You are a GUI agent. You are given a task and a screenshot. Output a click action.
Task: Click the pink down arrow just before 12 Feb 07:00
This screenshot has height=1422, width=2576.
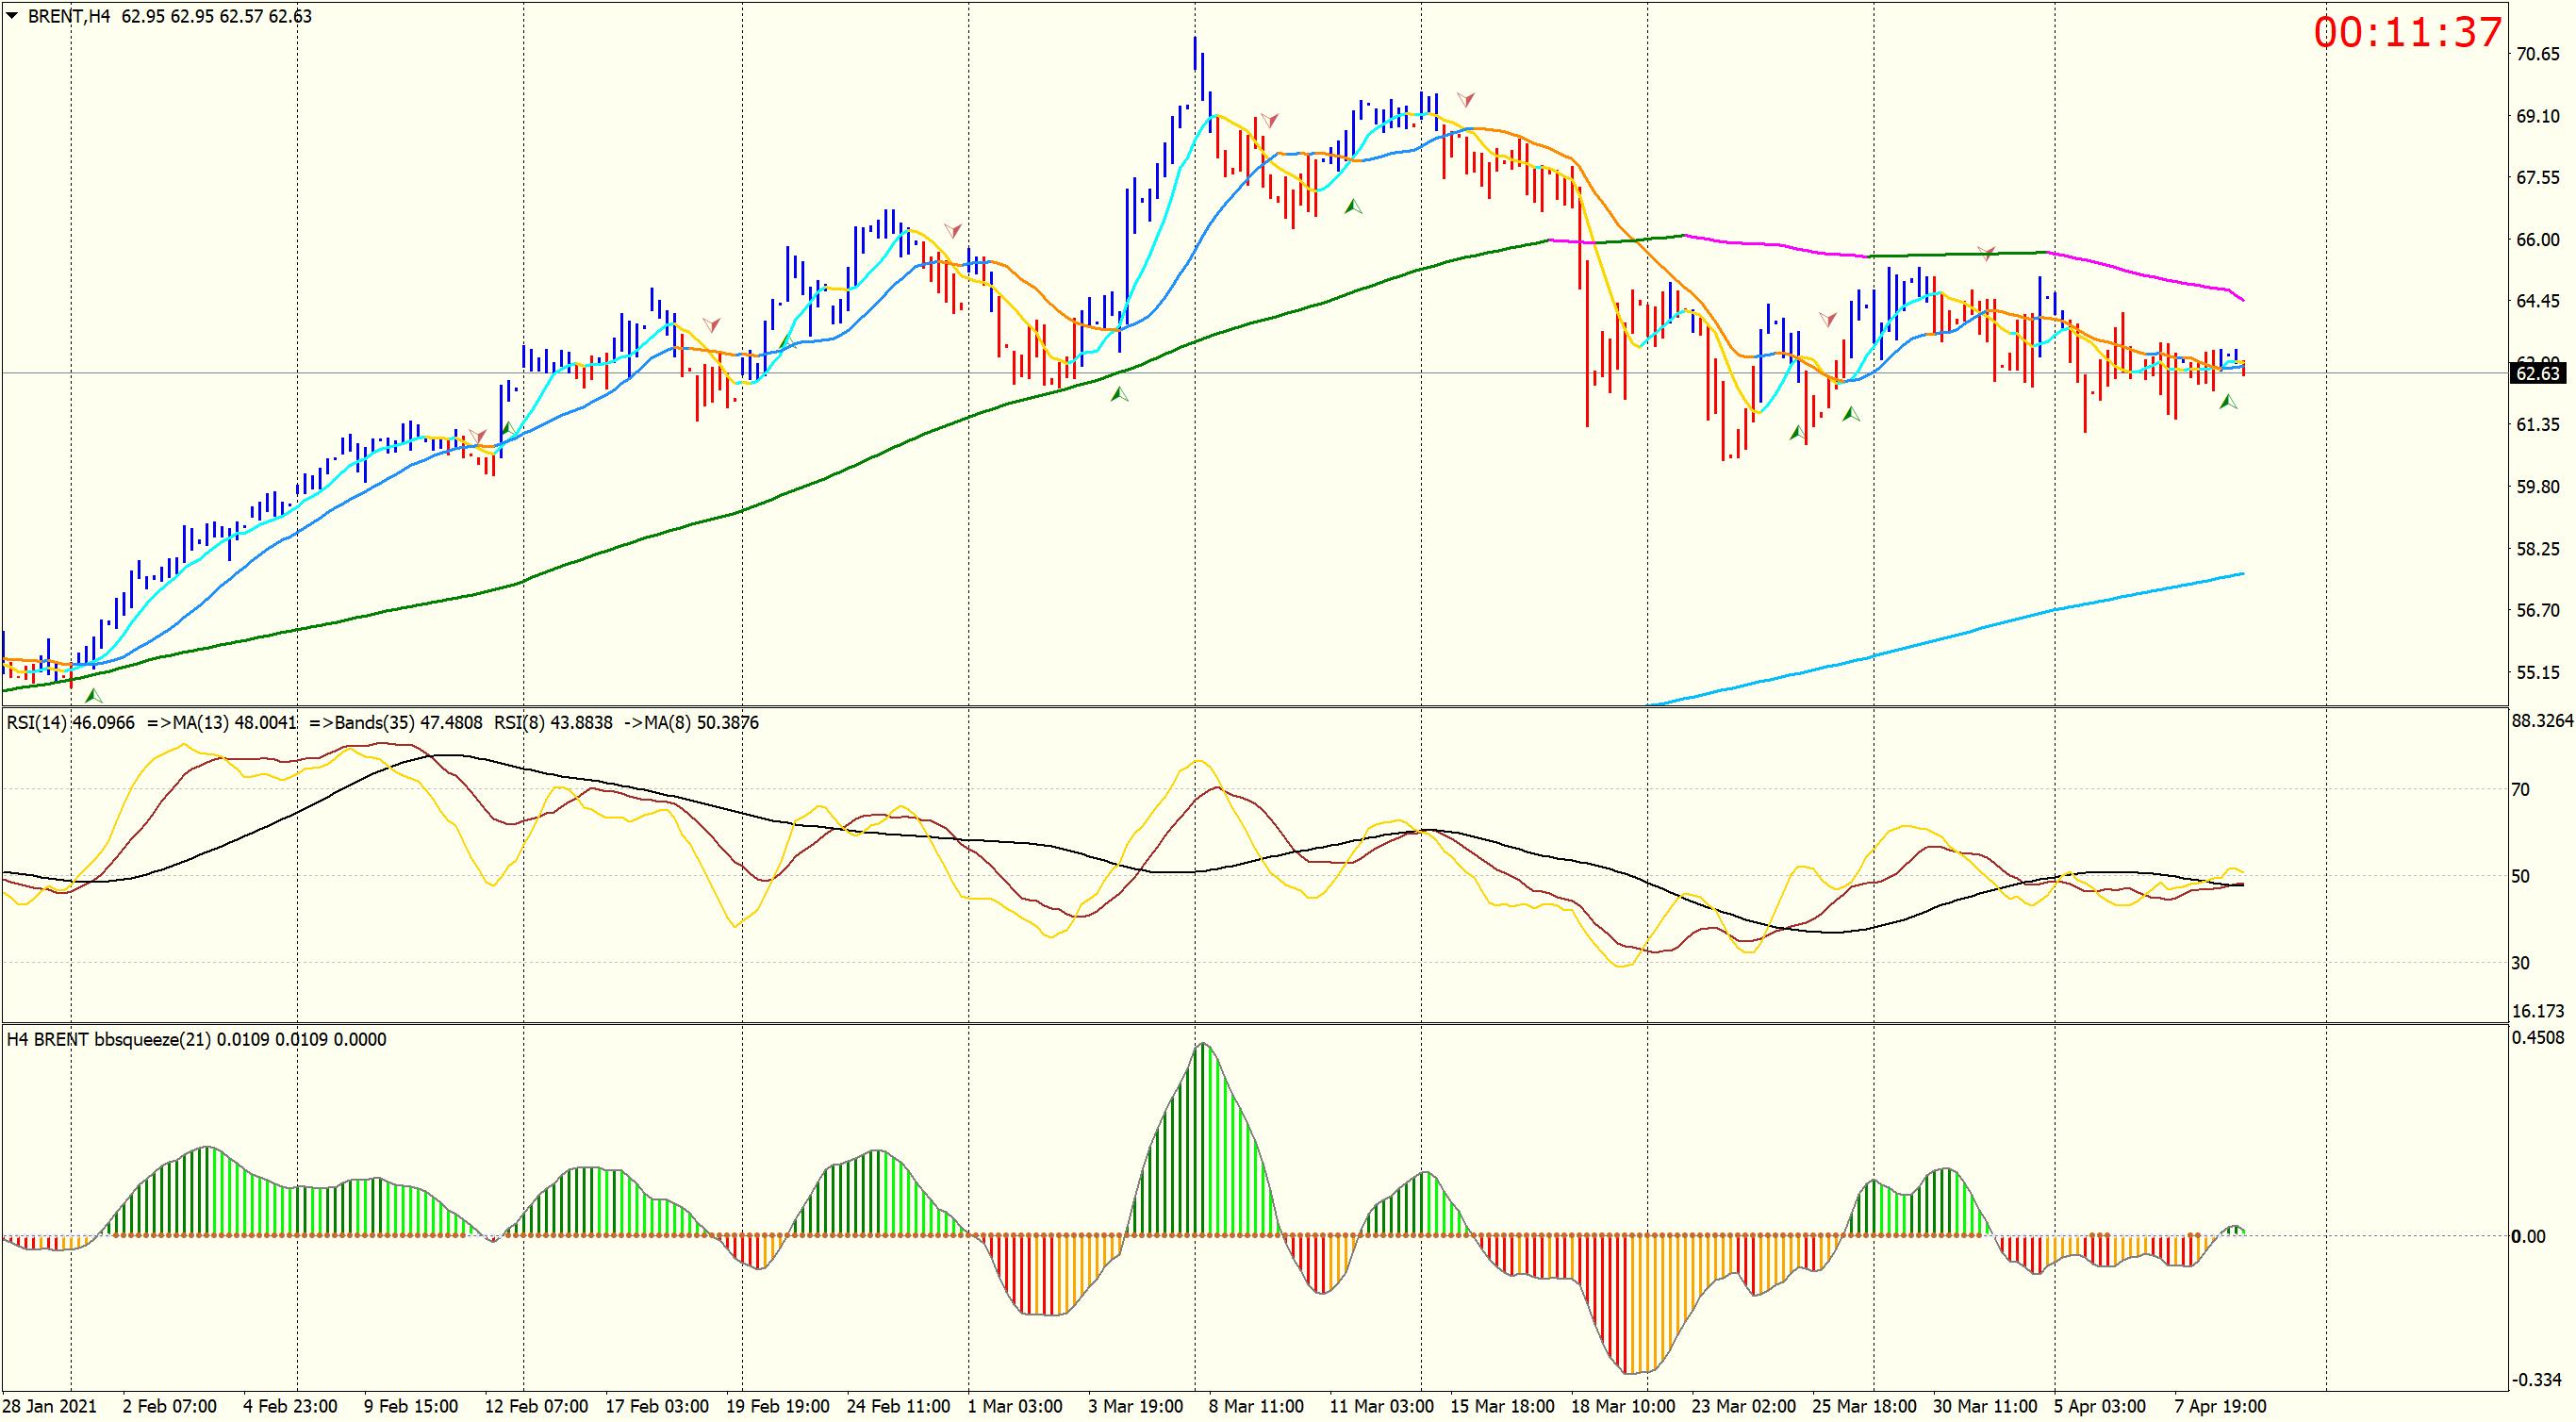point(477,436)
